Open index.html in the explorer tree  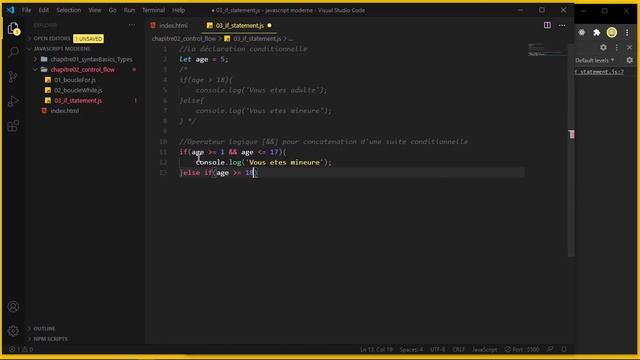coord(64,111)
